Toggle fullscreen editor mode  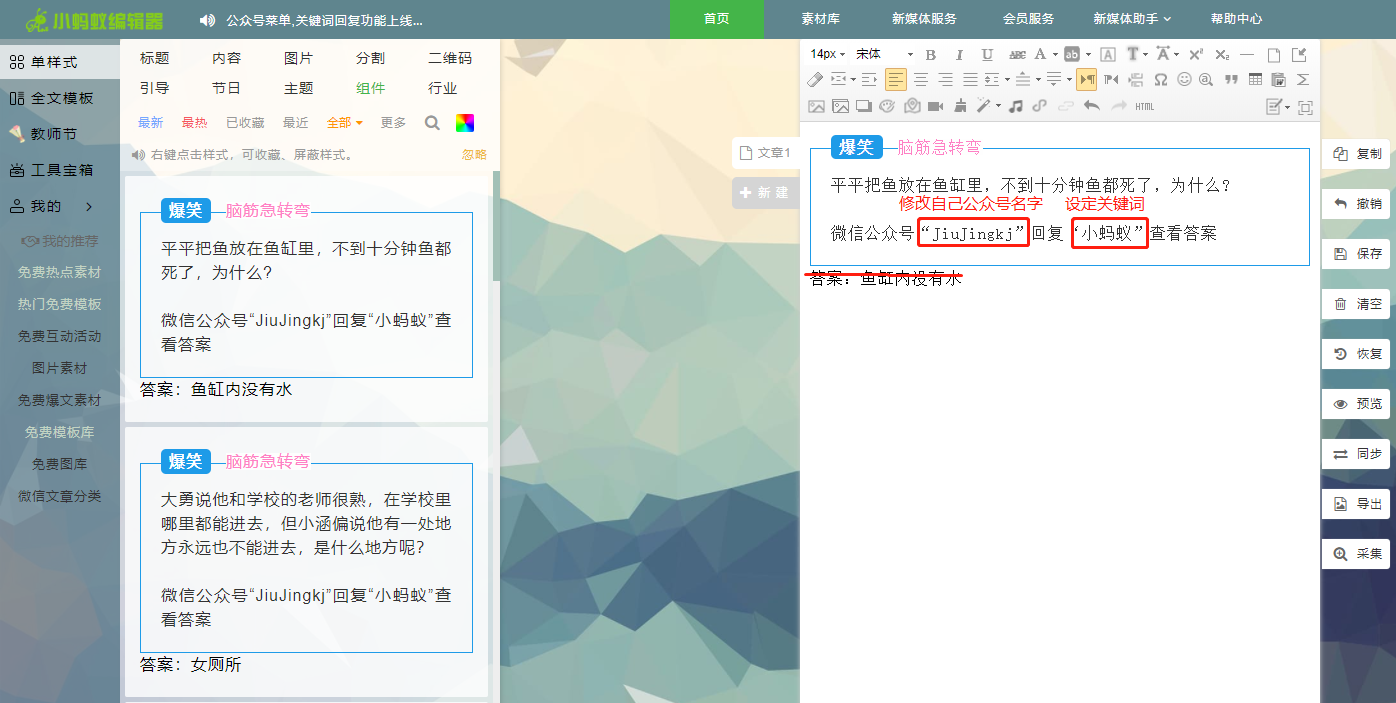pos(1305,107)
